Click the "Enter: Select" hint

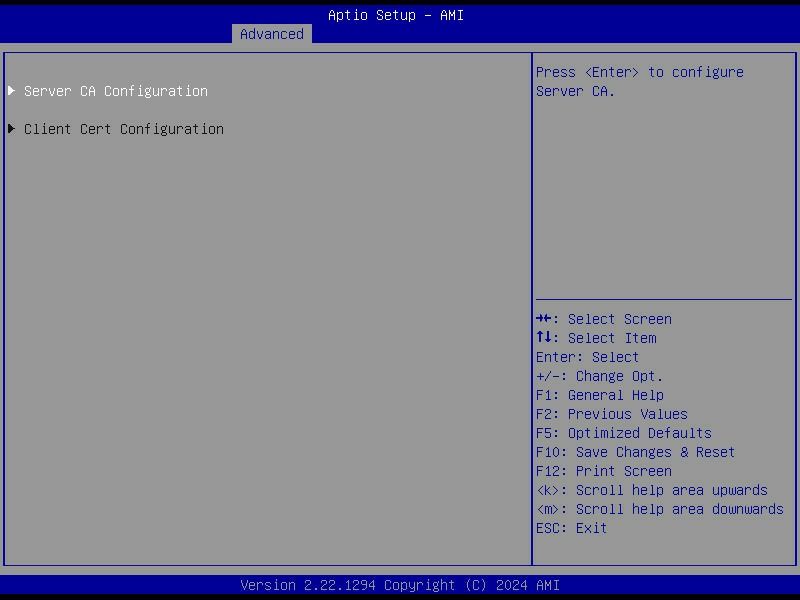[587, 357]
